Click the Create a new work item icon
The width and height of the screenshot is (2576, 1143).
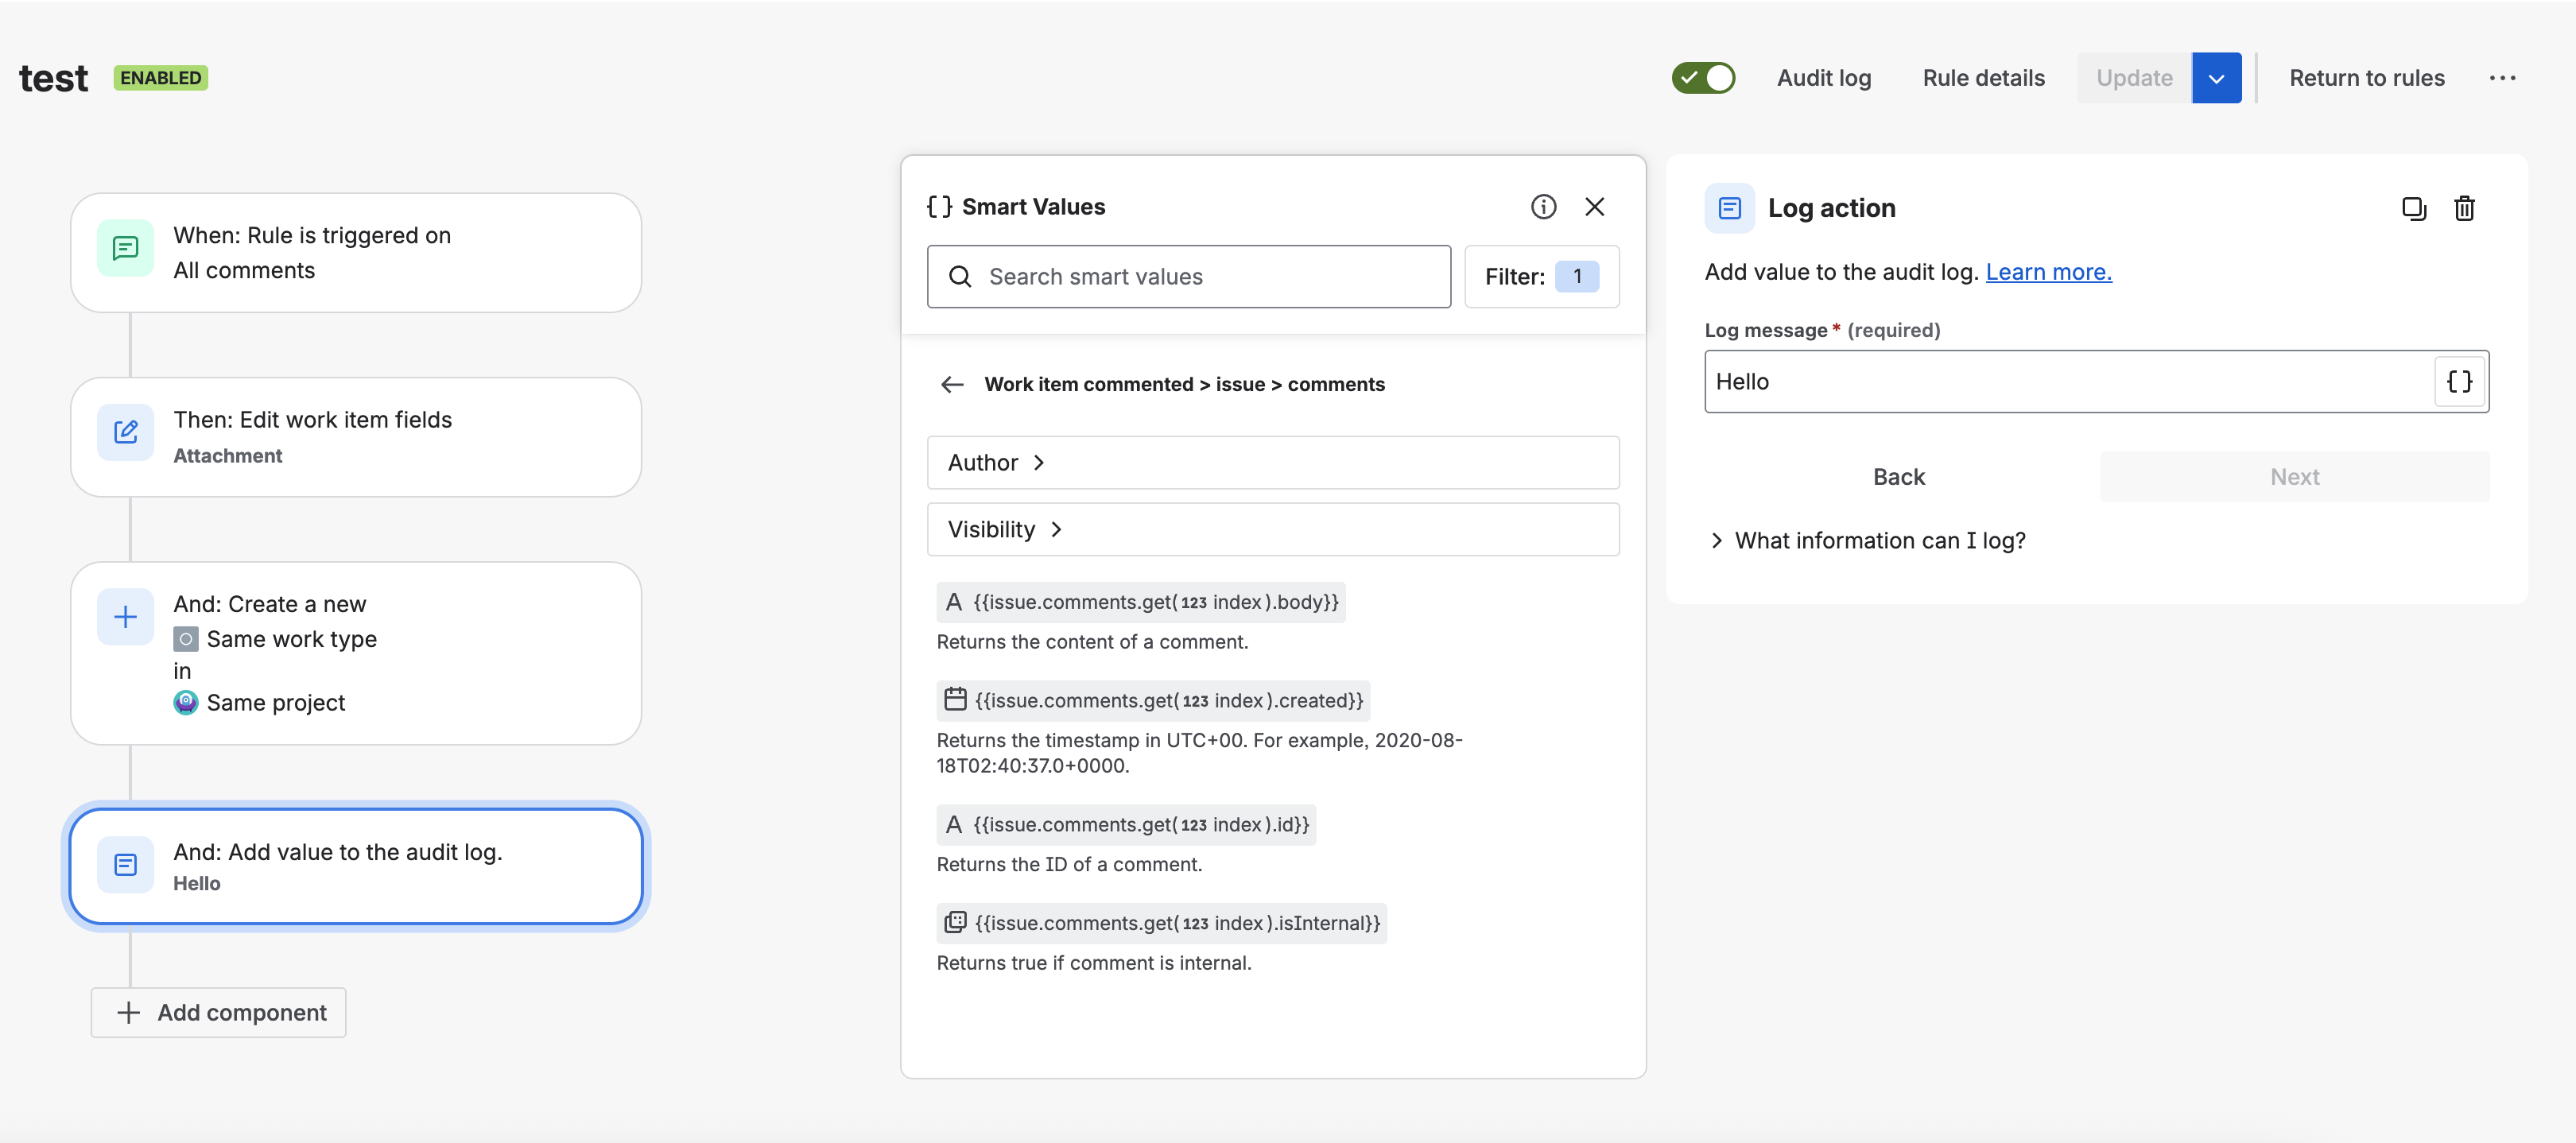click(125, 616)
